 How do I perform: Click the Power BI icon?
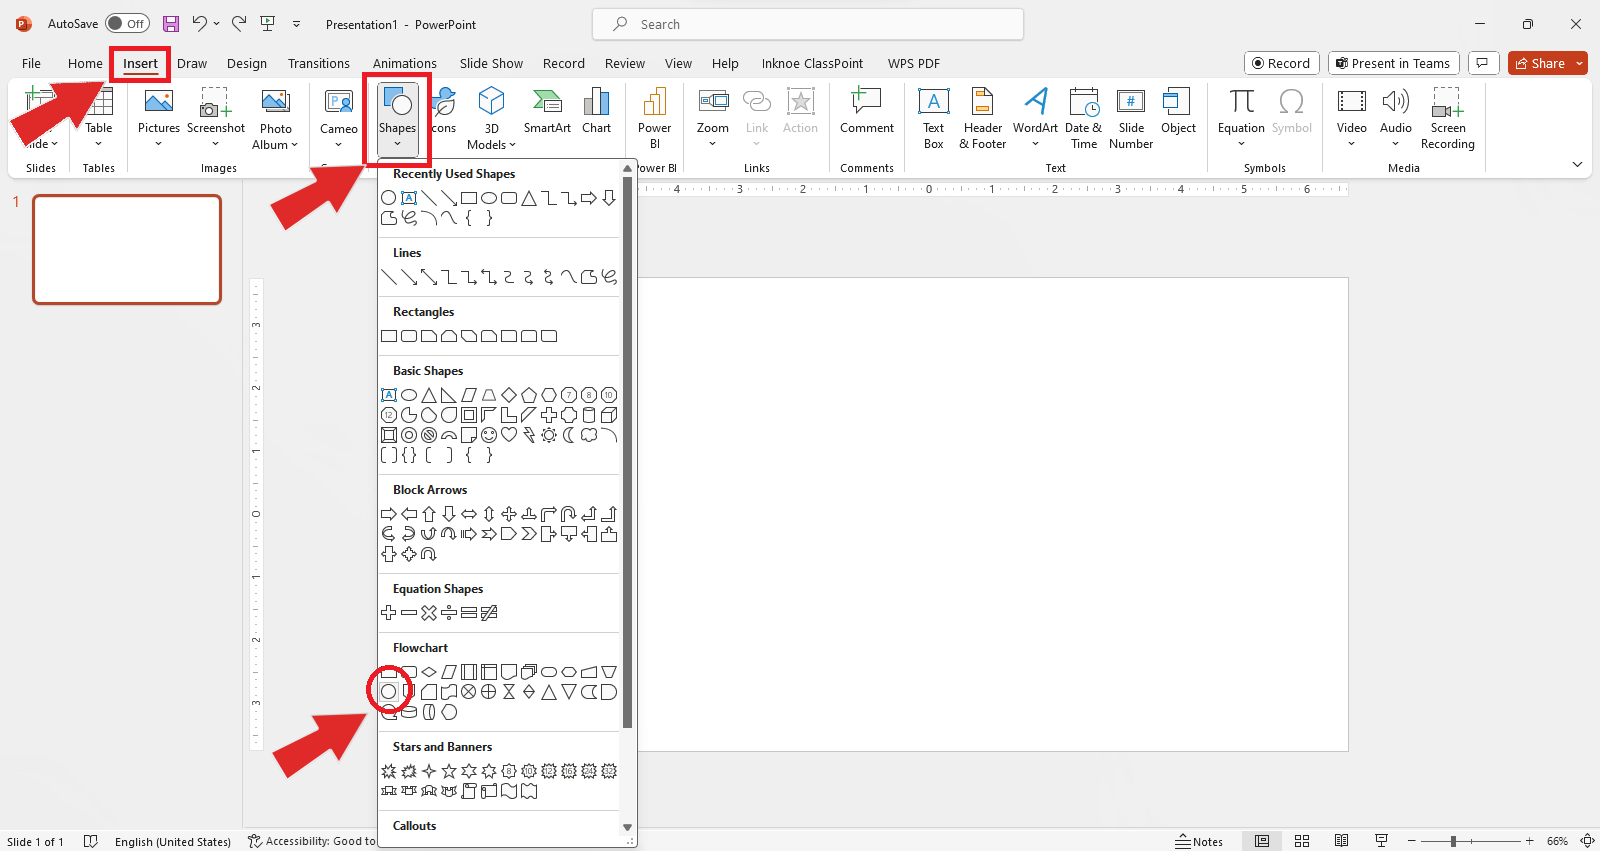(654, 119)
